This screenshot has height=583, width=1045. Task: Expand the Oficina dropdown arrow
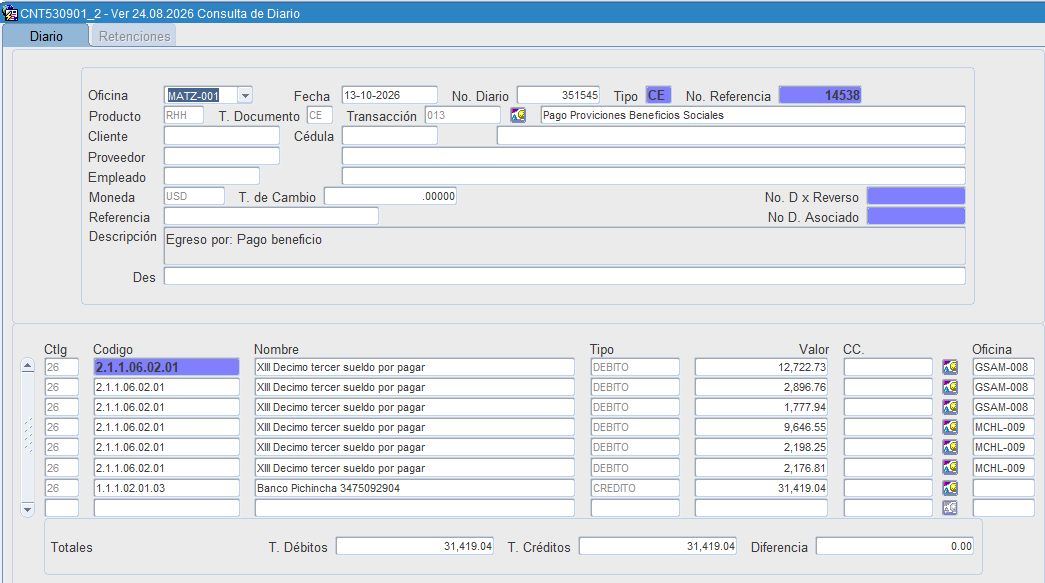[245, 95]
